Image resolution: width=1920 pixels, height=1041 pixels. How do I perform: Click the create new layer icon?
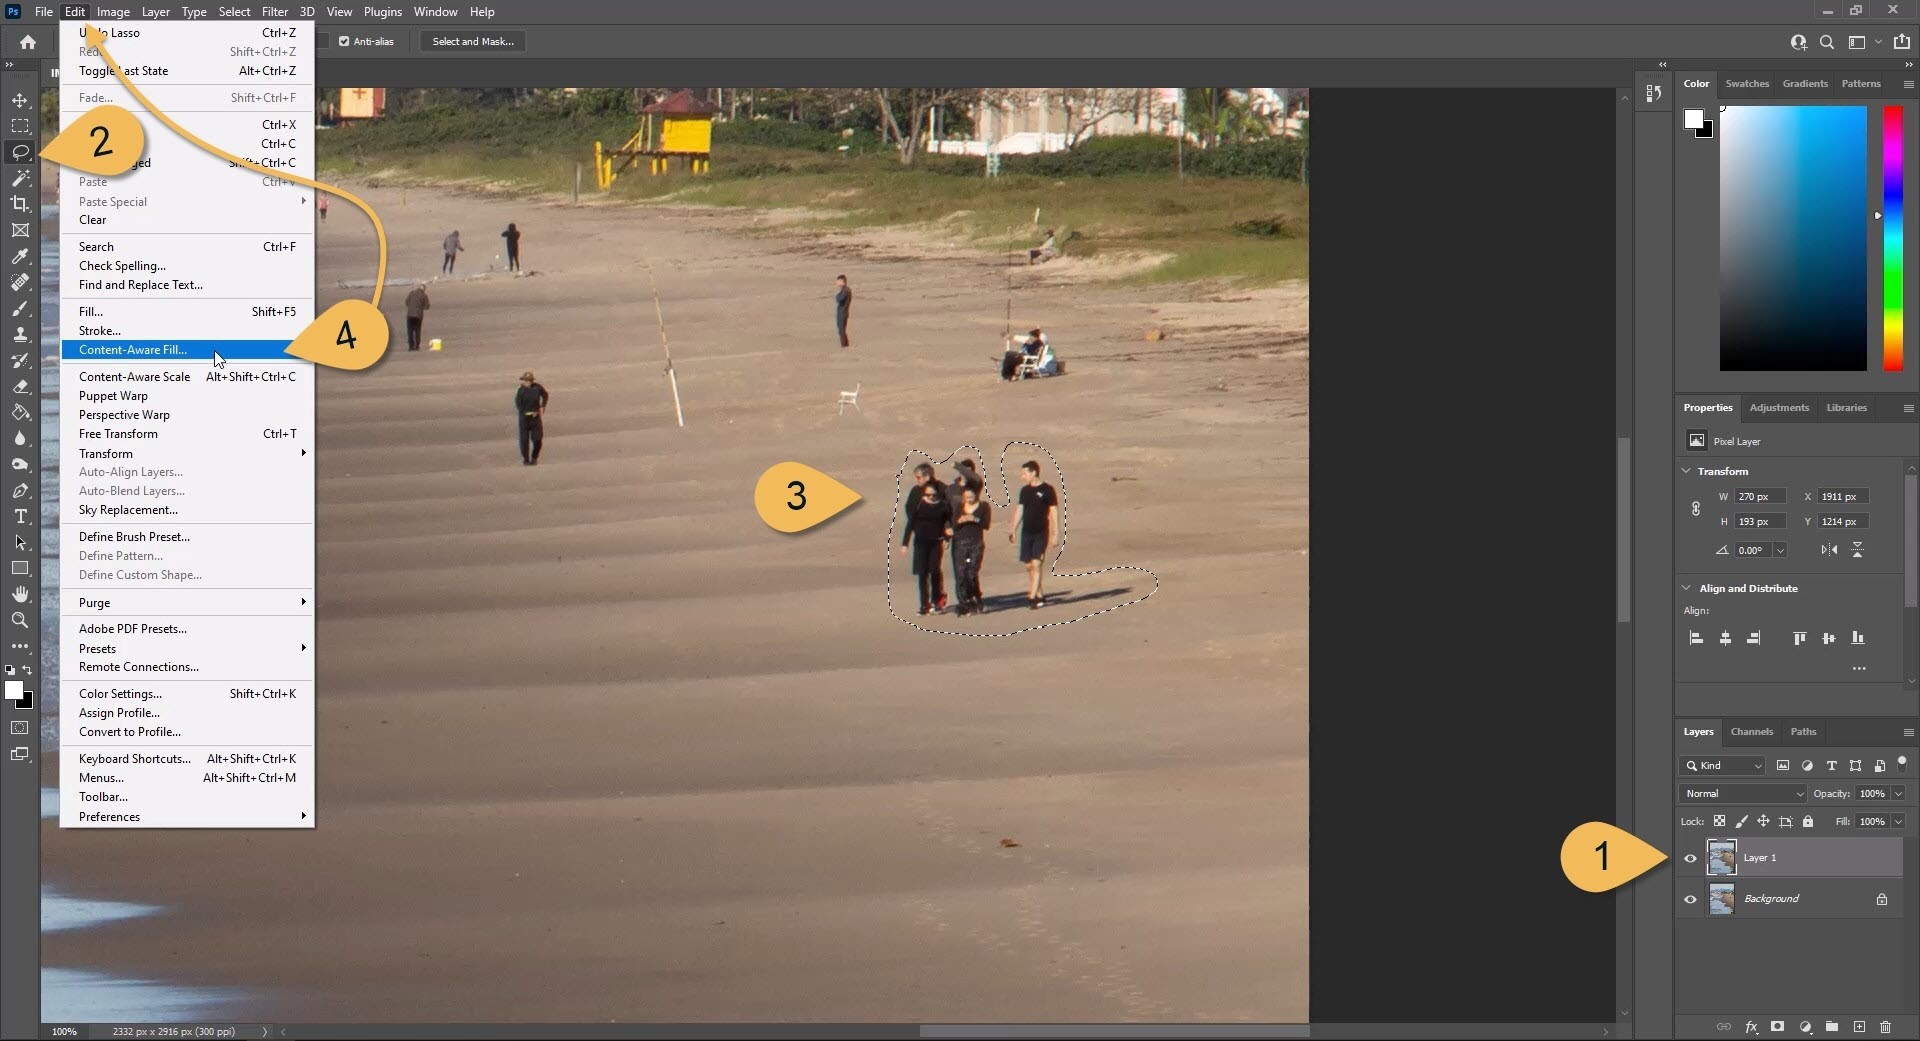1859,1027
